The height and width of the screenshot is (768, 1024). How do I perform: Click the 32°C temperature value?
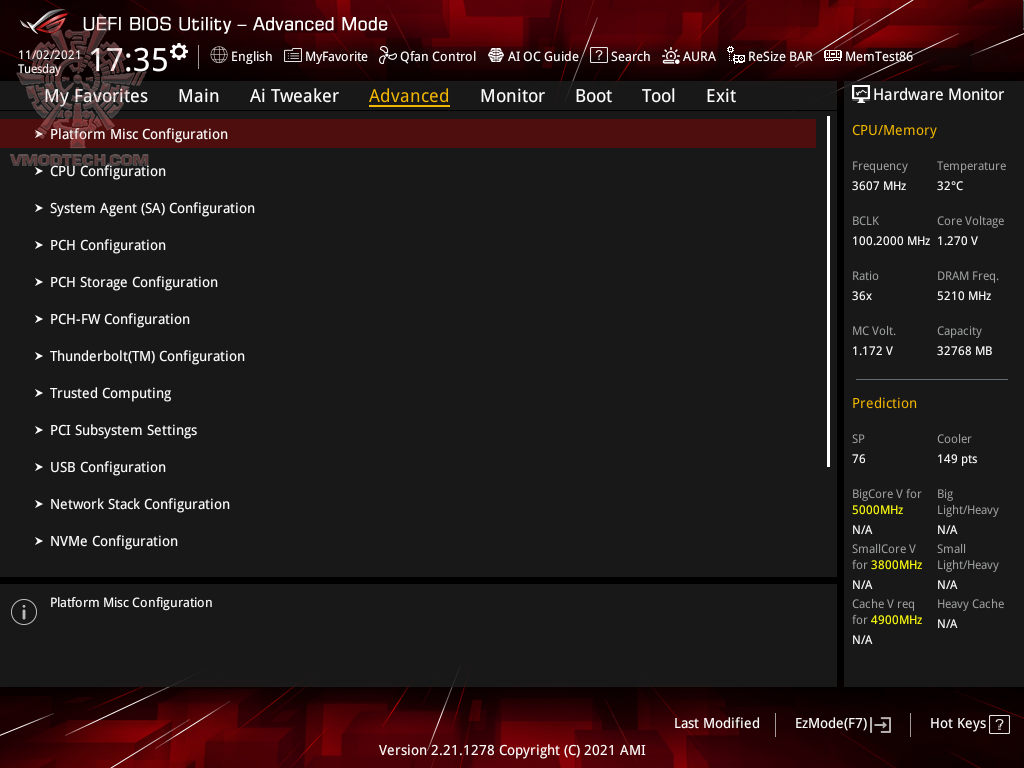(950, 186)
